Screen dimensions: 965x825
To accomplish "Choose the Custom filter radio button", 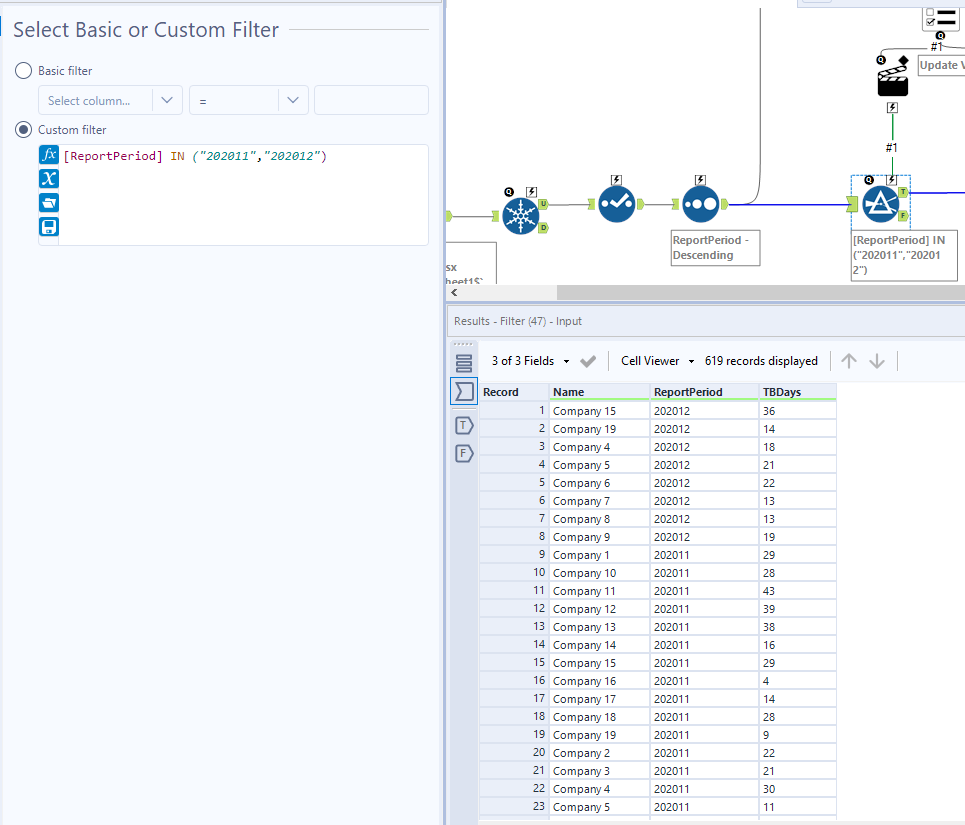I will point(23,130).
